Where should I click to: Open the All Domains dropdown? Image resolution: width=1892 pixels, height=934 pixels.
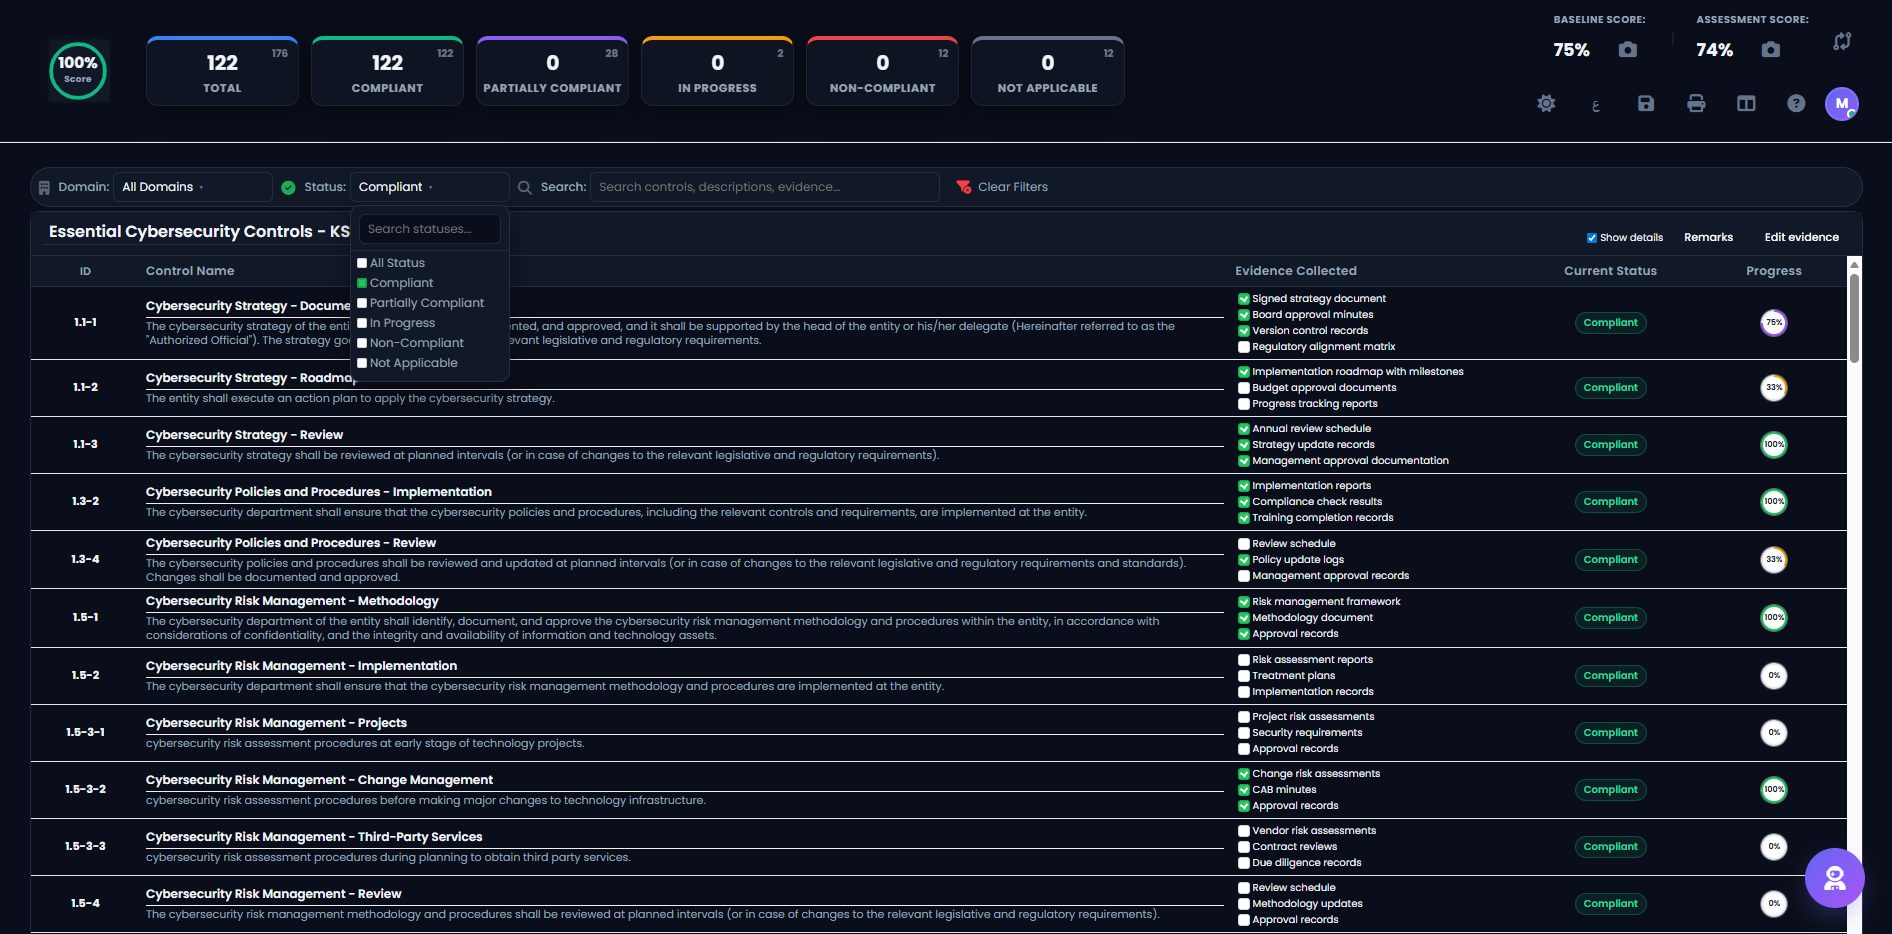tap(192, 187)
